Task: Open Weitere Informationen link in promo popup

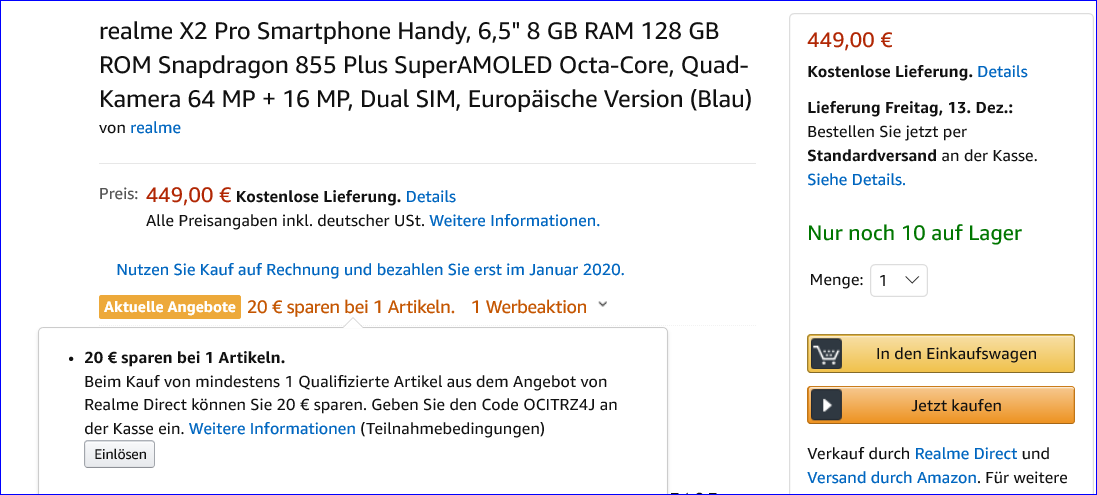Action: (272, 428)
